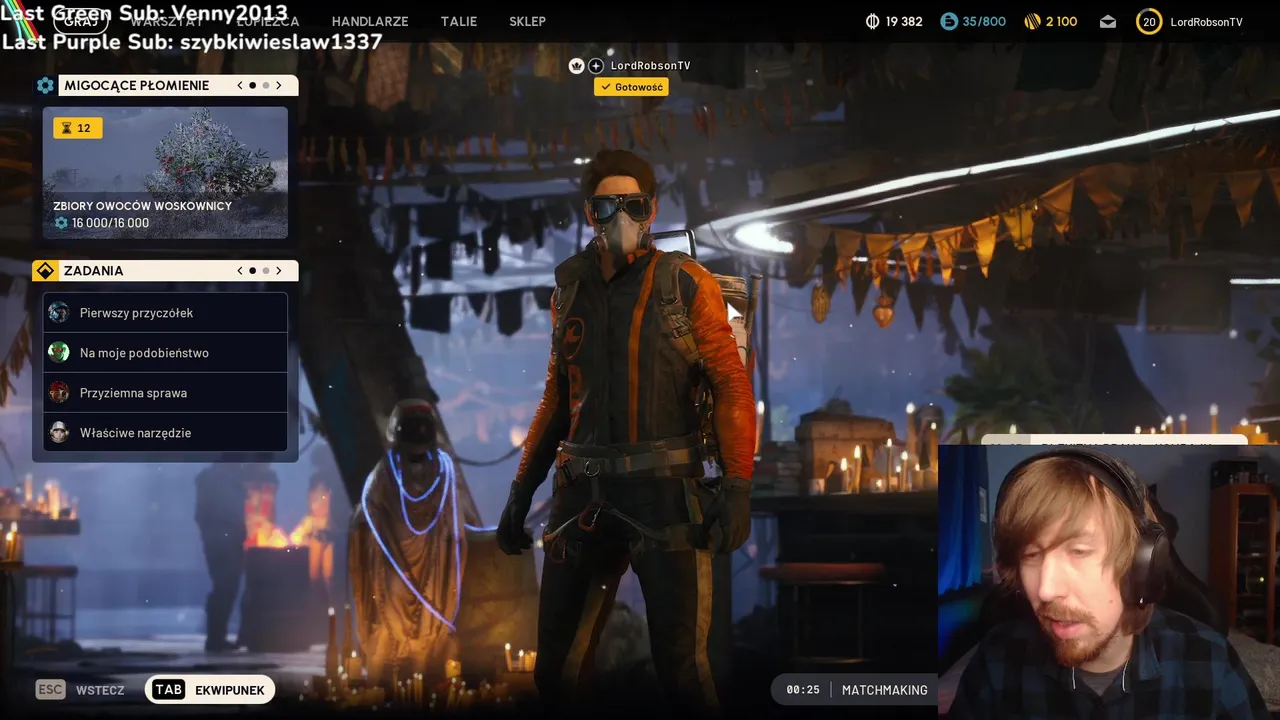Select first page dot in MIGOCĄCE PŁOMIENIE
This screenshot has width=1280, height=720.
pos(252,86)
